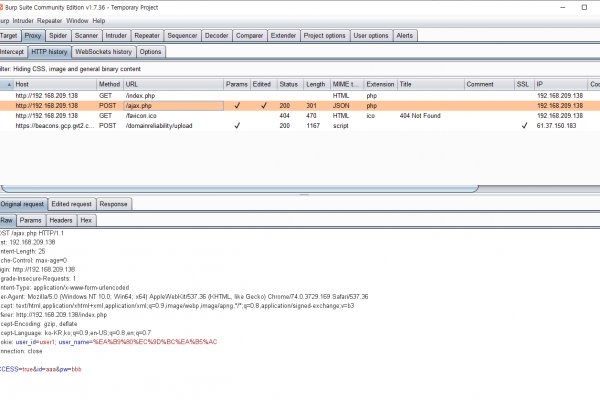View the Response tab
600x400 pixels.
coord(113,203)
